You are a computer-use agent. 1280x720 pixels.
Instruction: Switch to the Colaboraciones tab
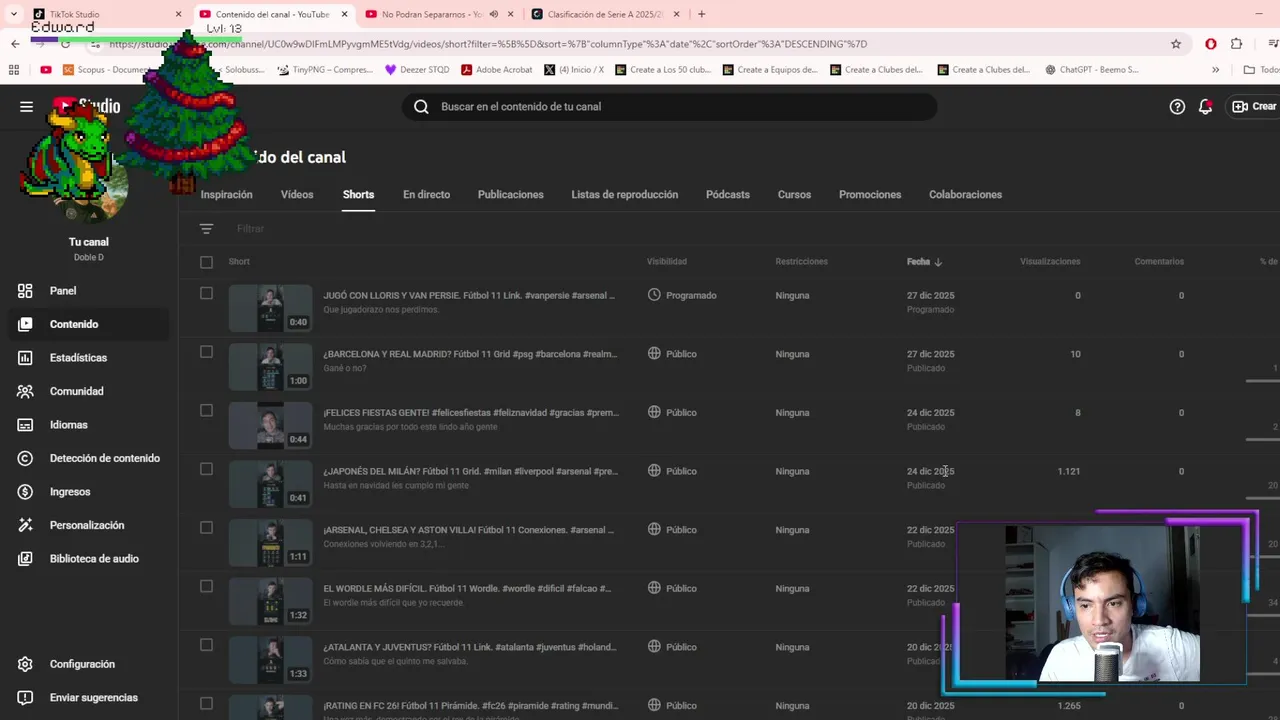coord(965,195)
